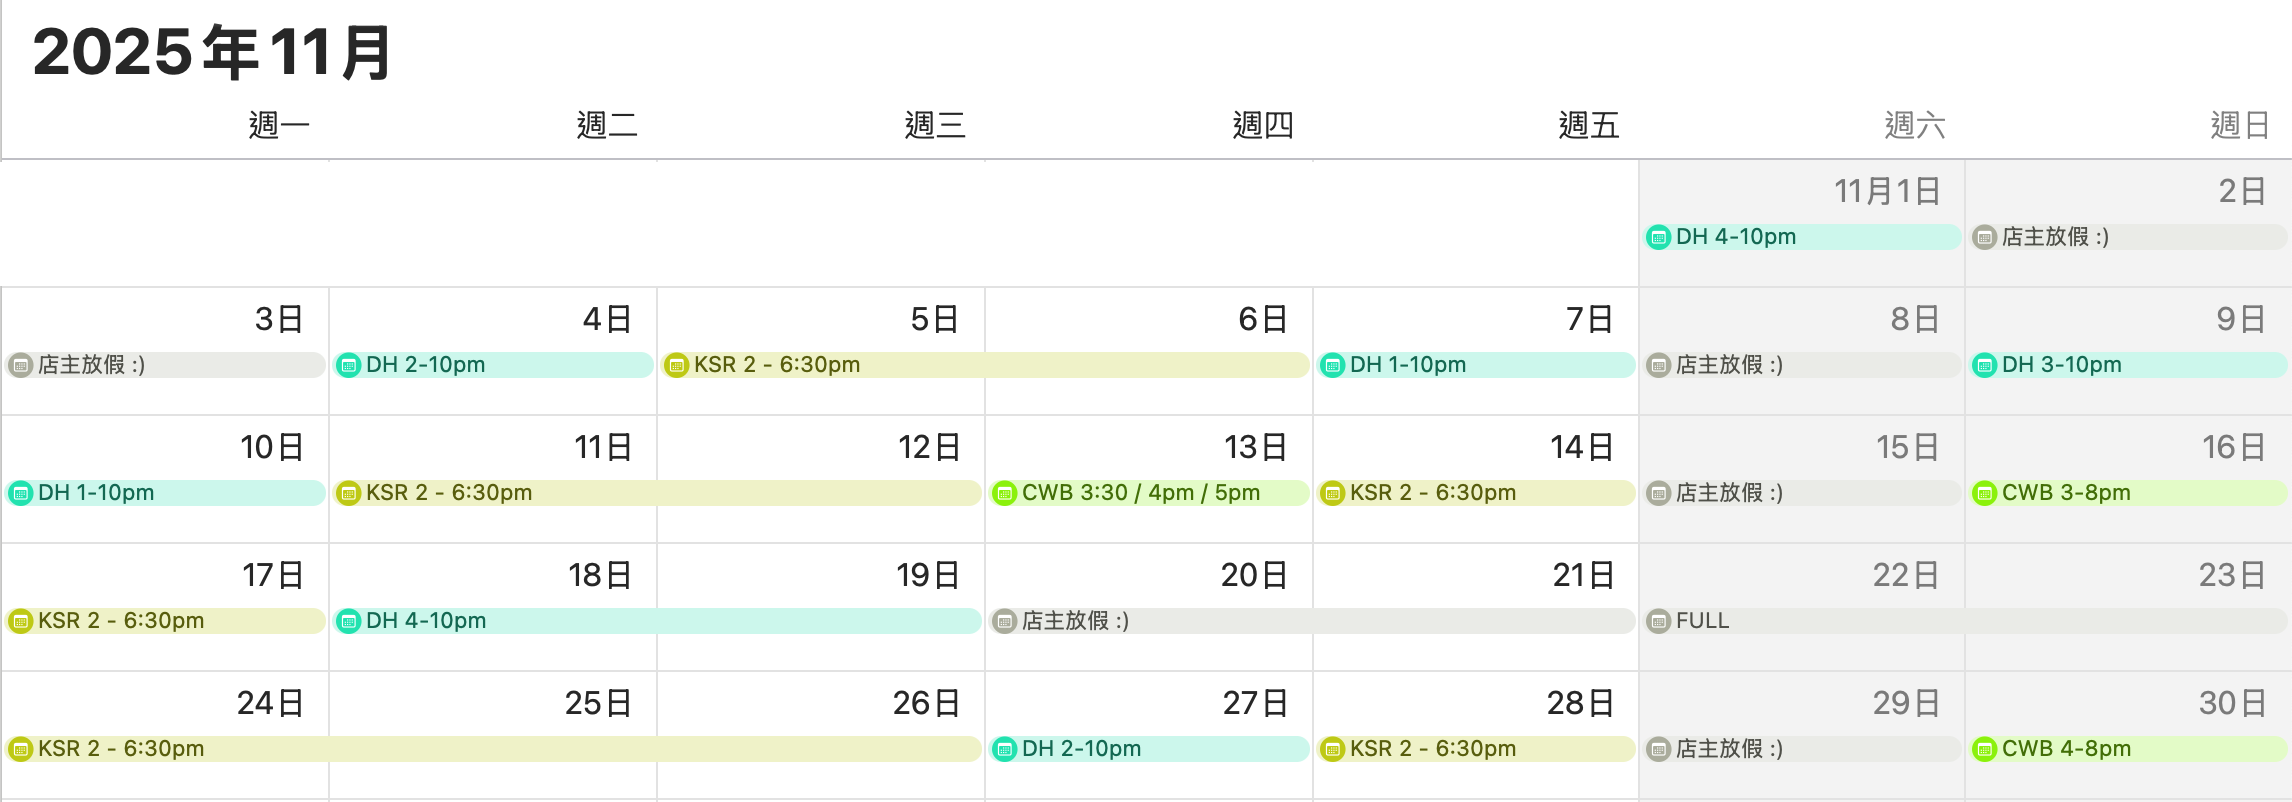The image size is (2292, 802).
Task: Click KSR 2 - 6:30pm event icon on the 5th
Action: (x=676, y=365)
